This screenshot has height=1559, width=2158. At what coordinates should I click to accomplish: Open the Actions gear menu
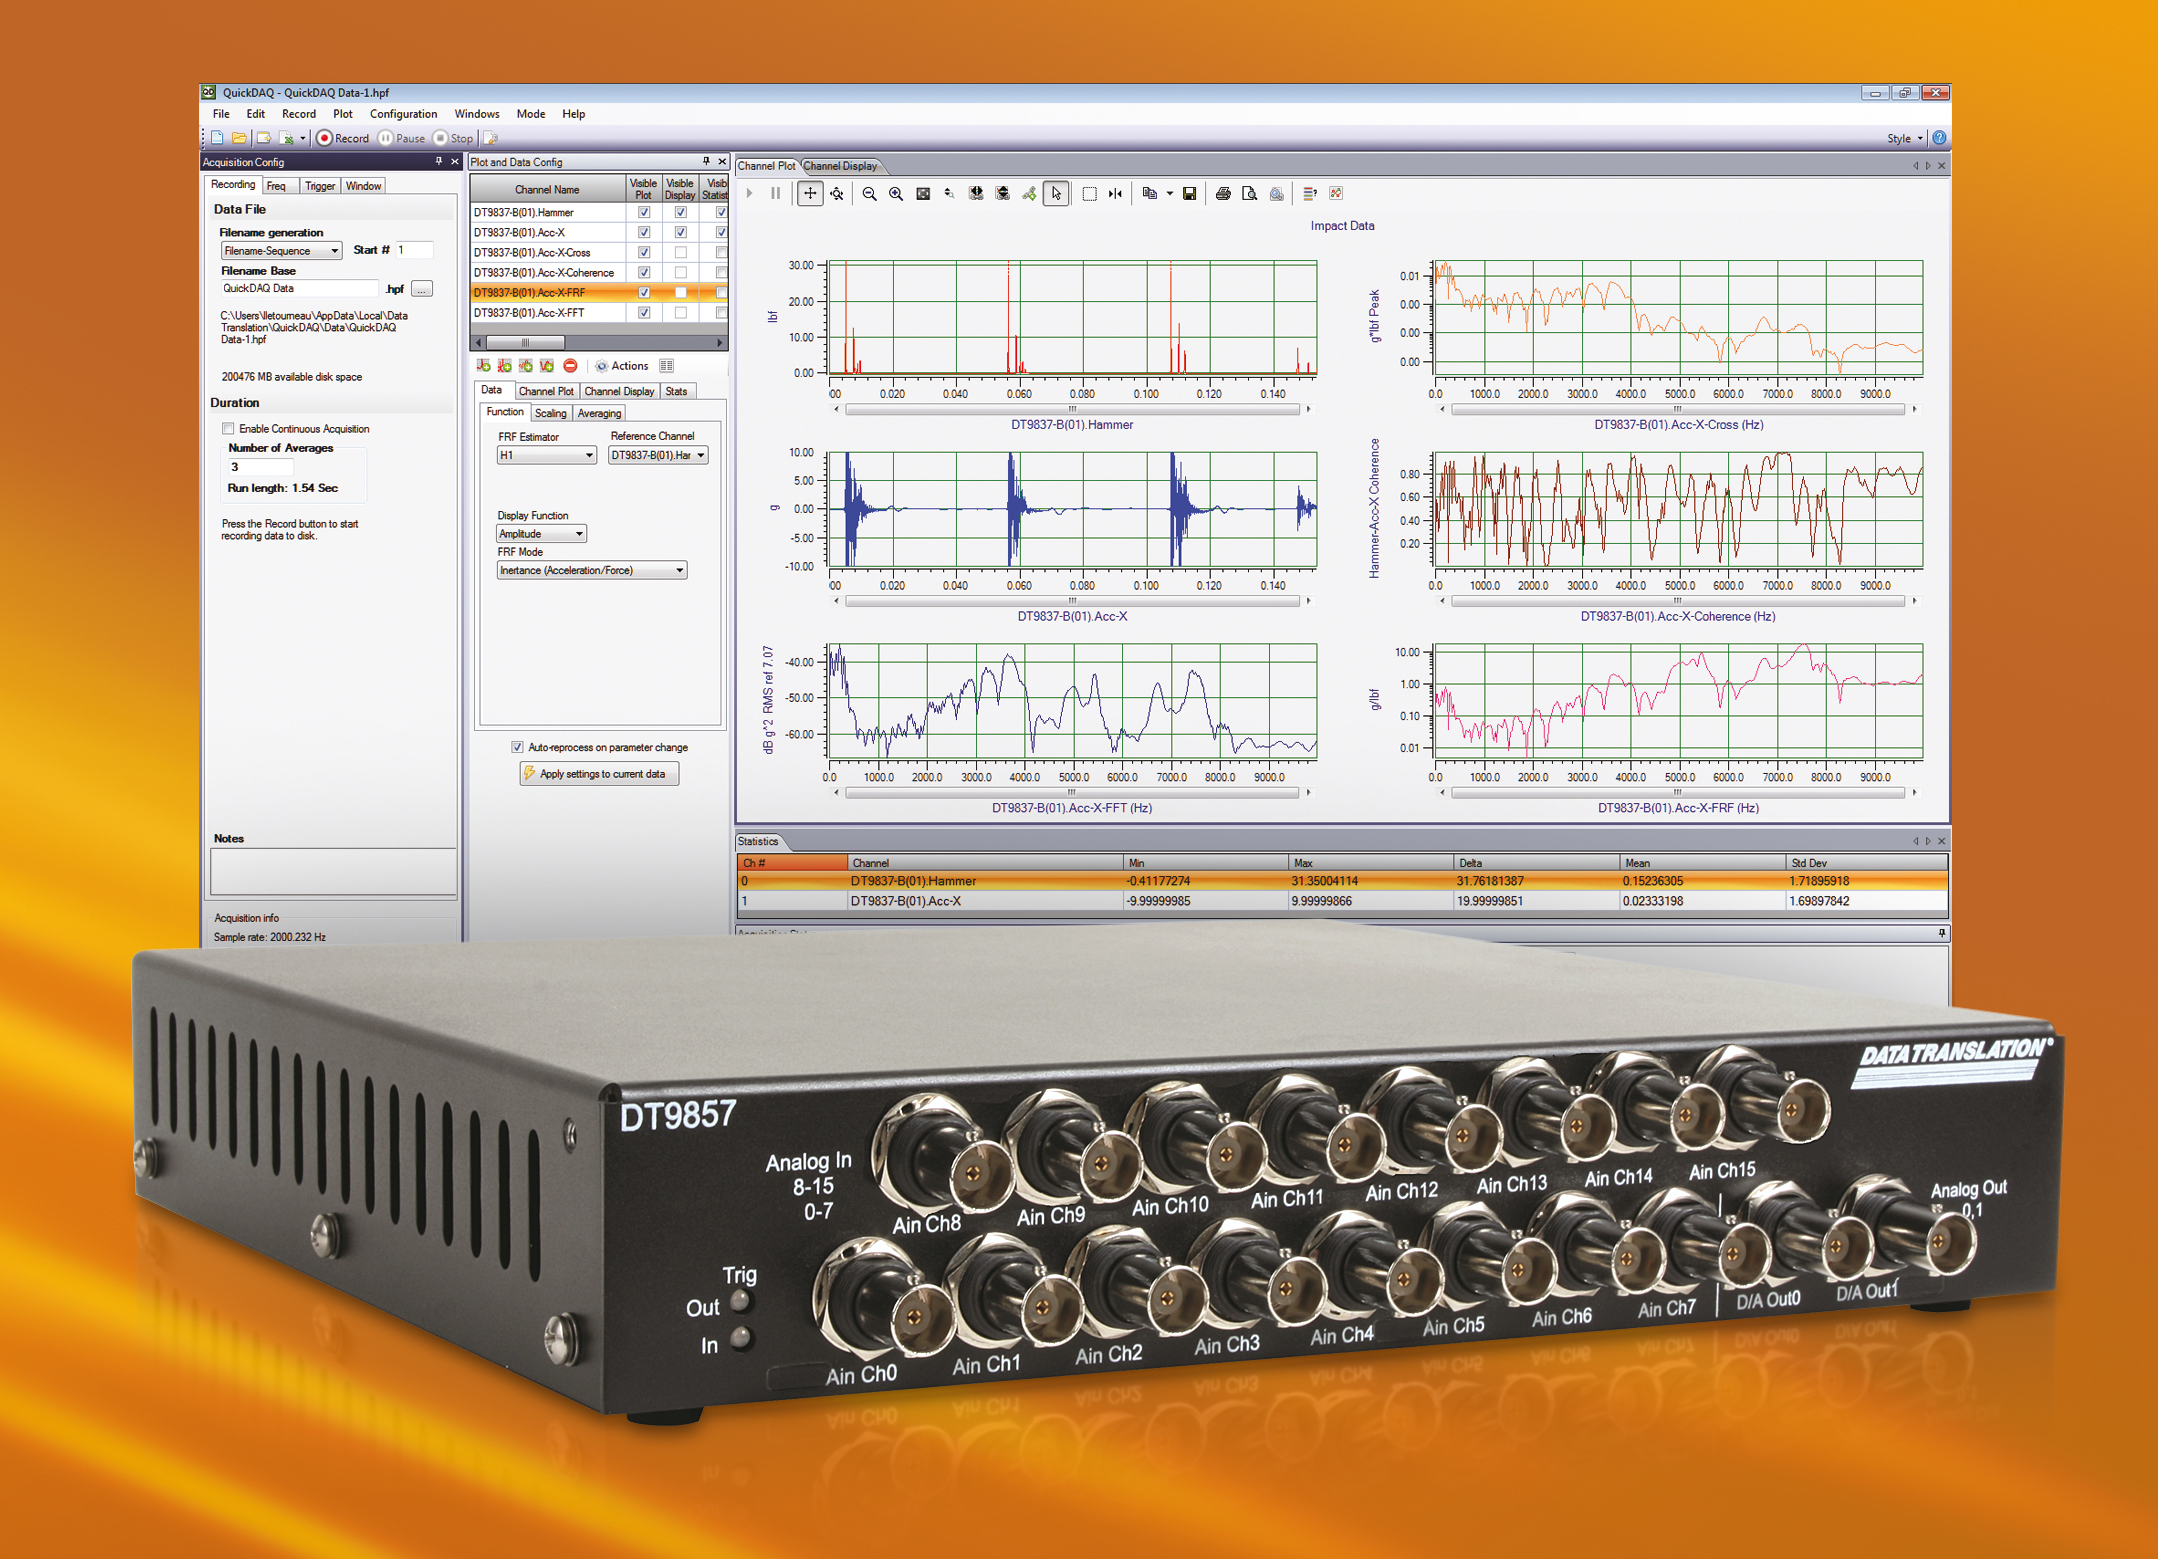(x=602, y=366)
